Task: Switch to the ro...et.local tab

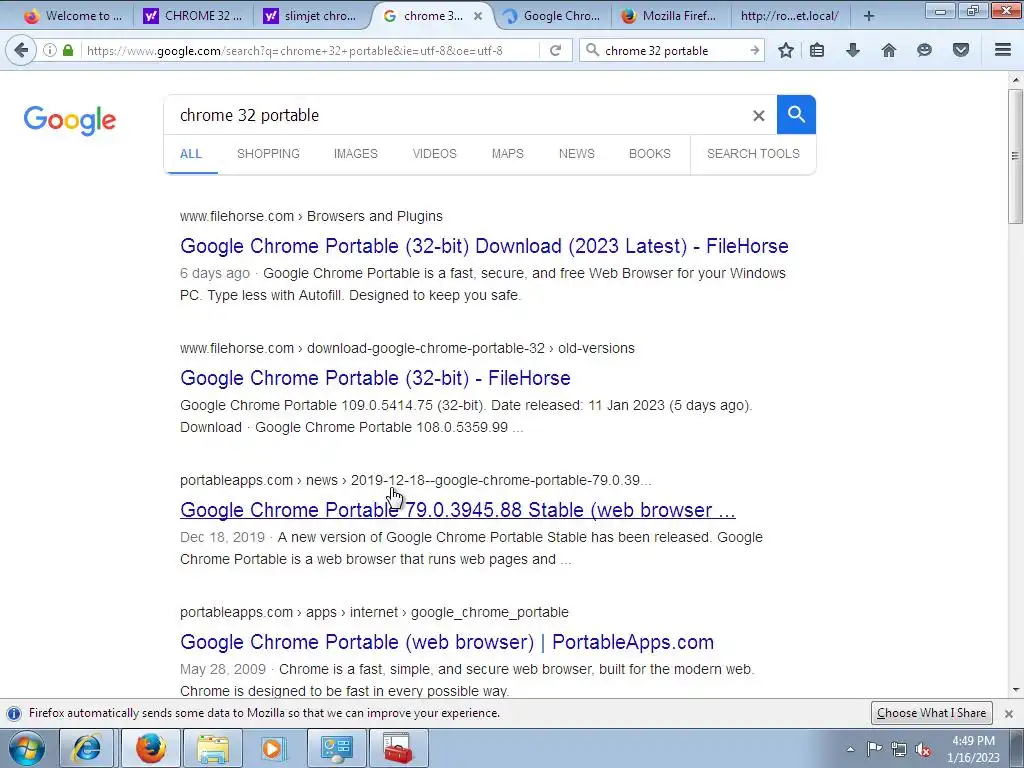Action: click(x=790, y=16)
